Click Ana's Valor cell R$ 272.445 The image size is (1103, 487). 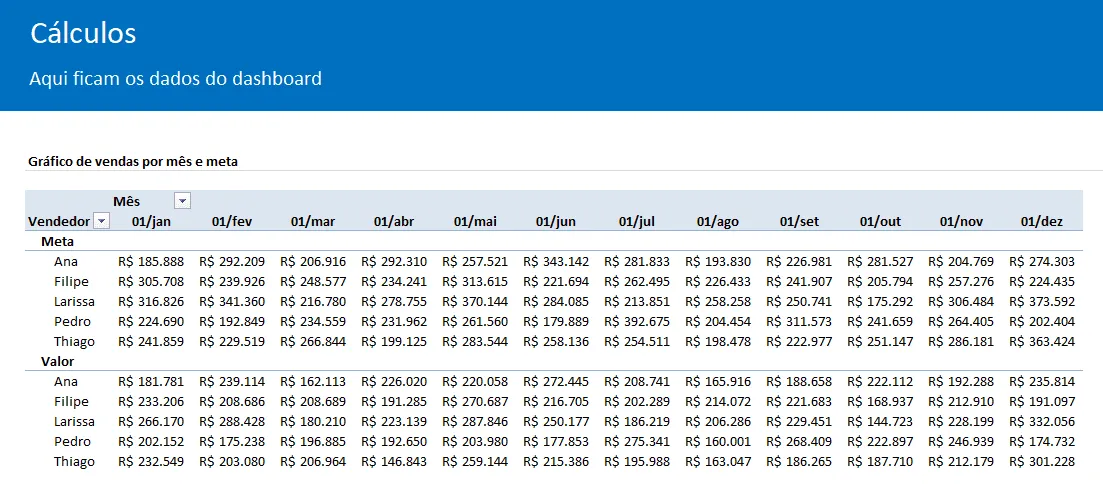[x=556, y=381]
